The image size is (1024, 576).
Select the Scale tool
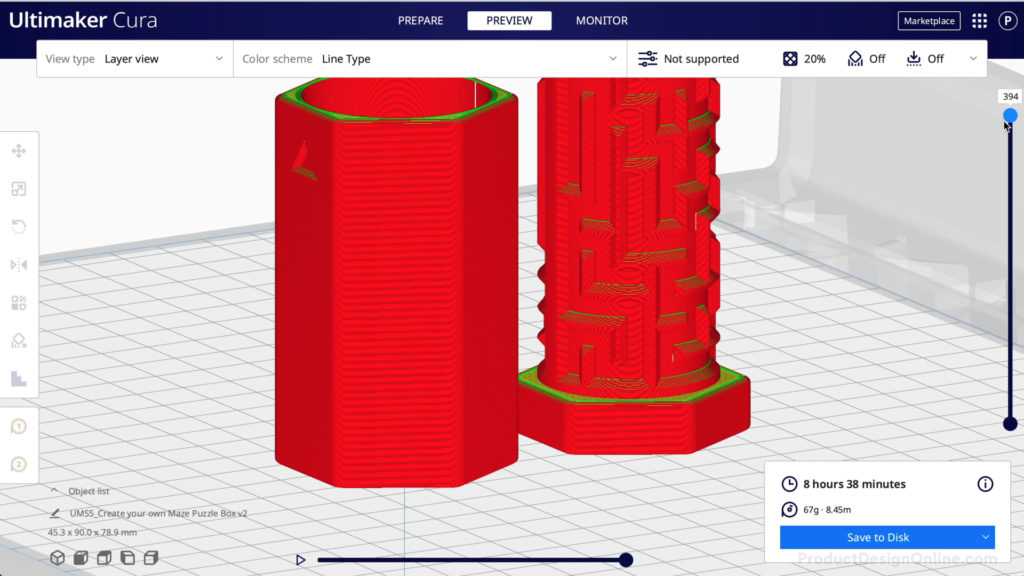(x=19, y=189)
